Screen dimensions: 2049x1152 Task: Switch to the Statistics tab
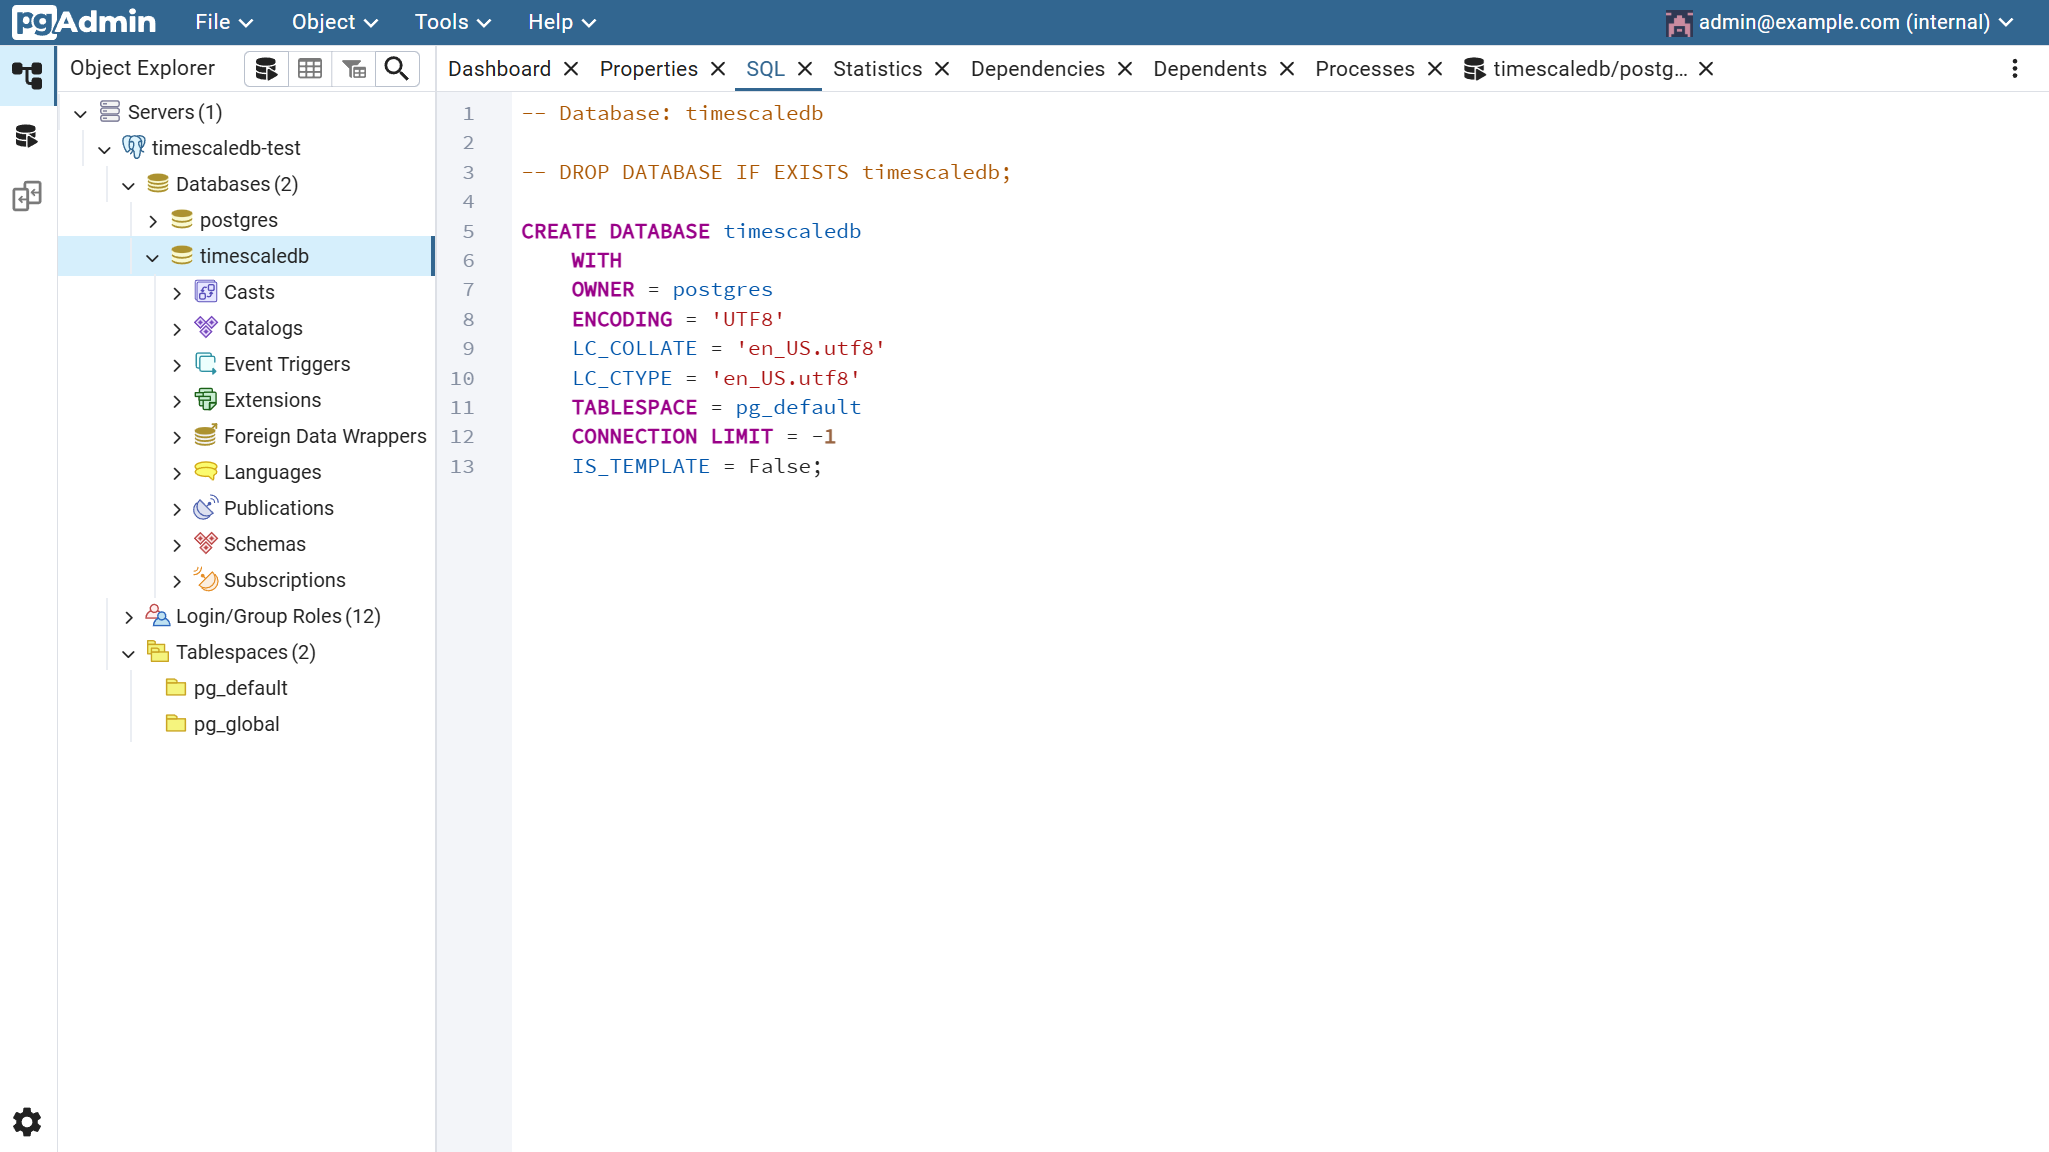[877, 68]
